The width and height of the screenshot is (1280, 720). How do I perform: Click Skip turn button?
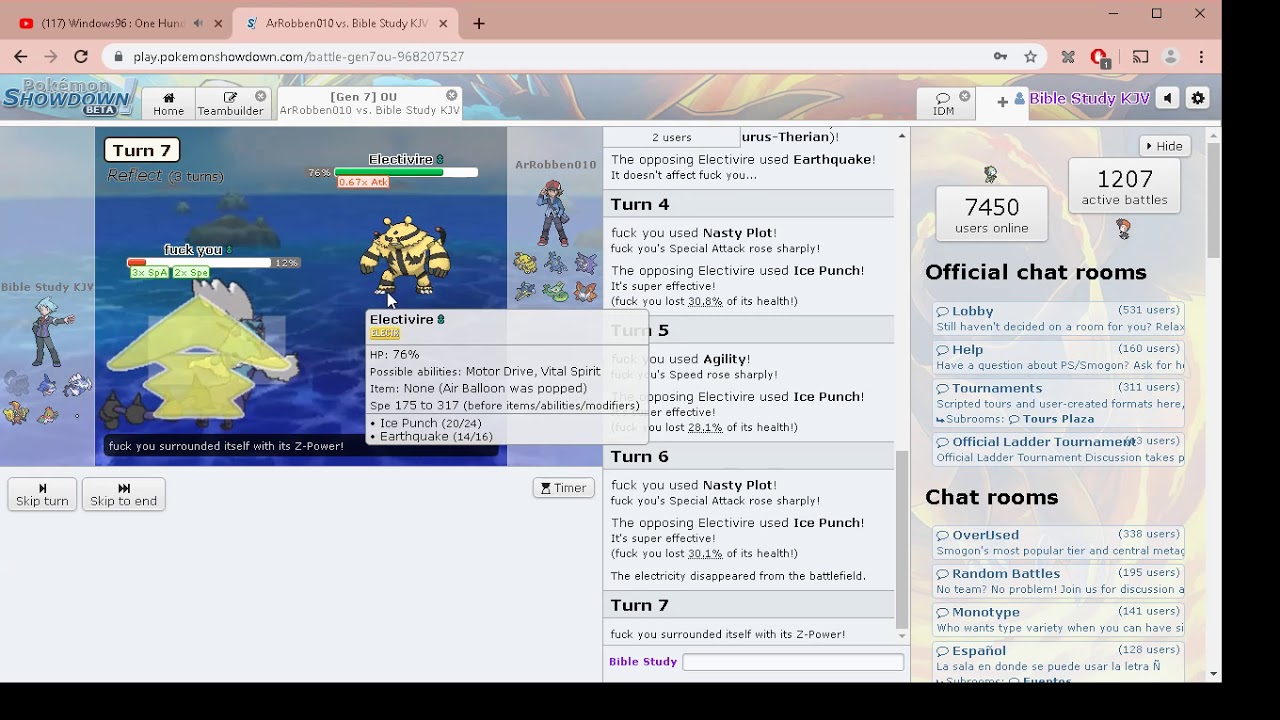42,494
